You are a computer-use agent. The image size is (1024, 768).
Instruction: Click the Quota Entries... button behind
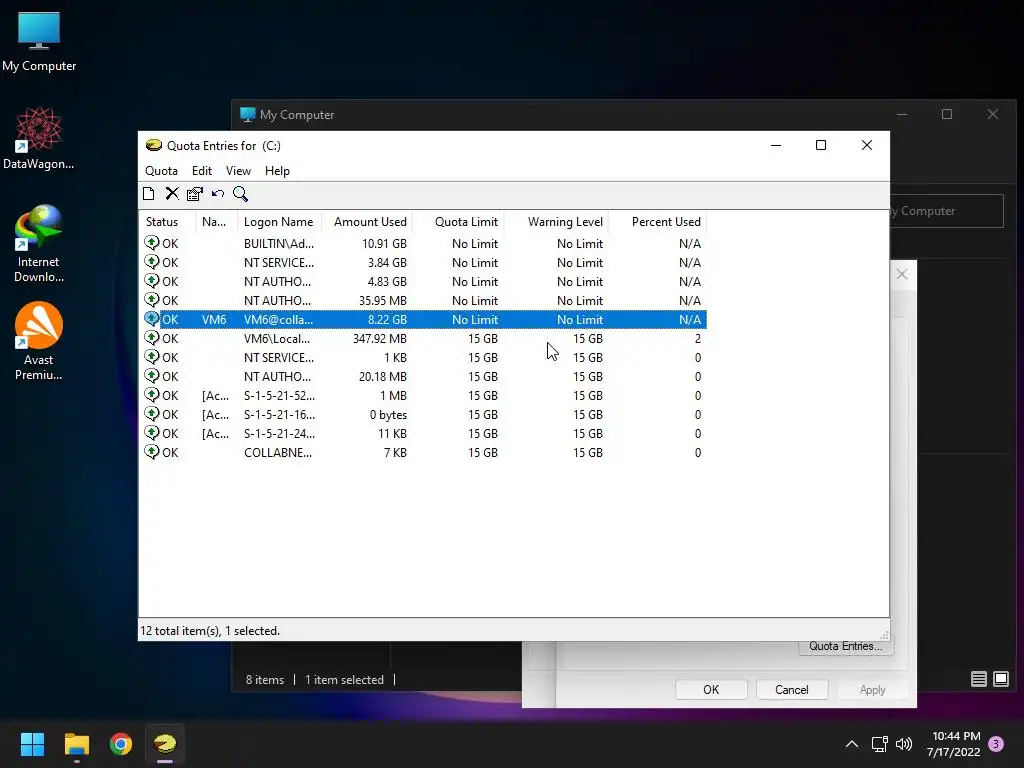(x=846, y=646)
